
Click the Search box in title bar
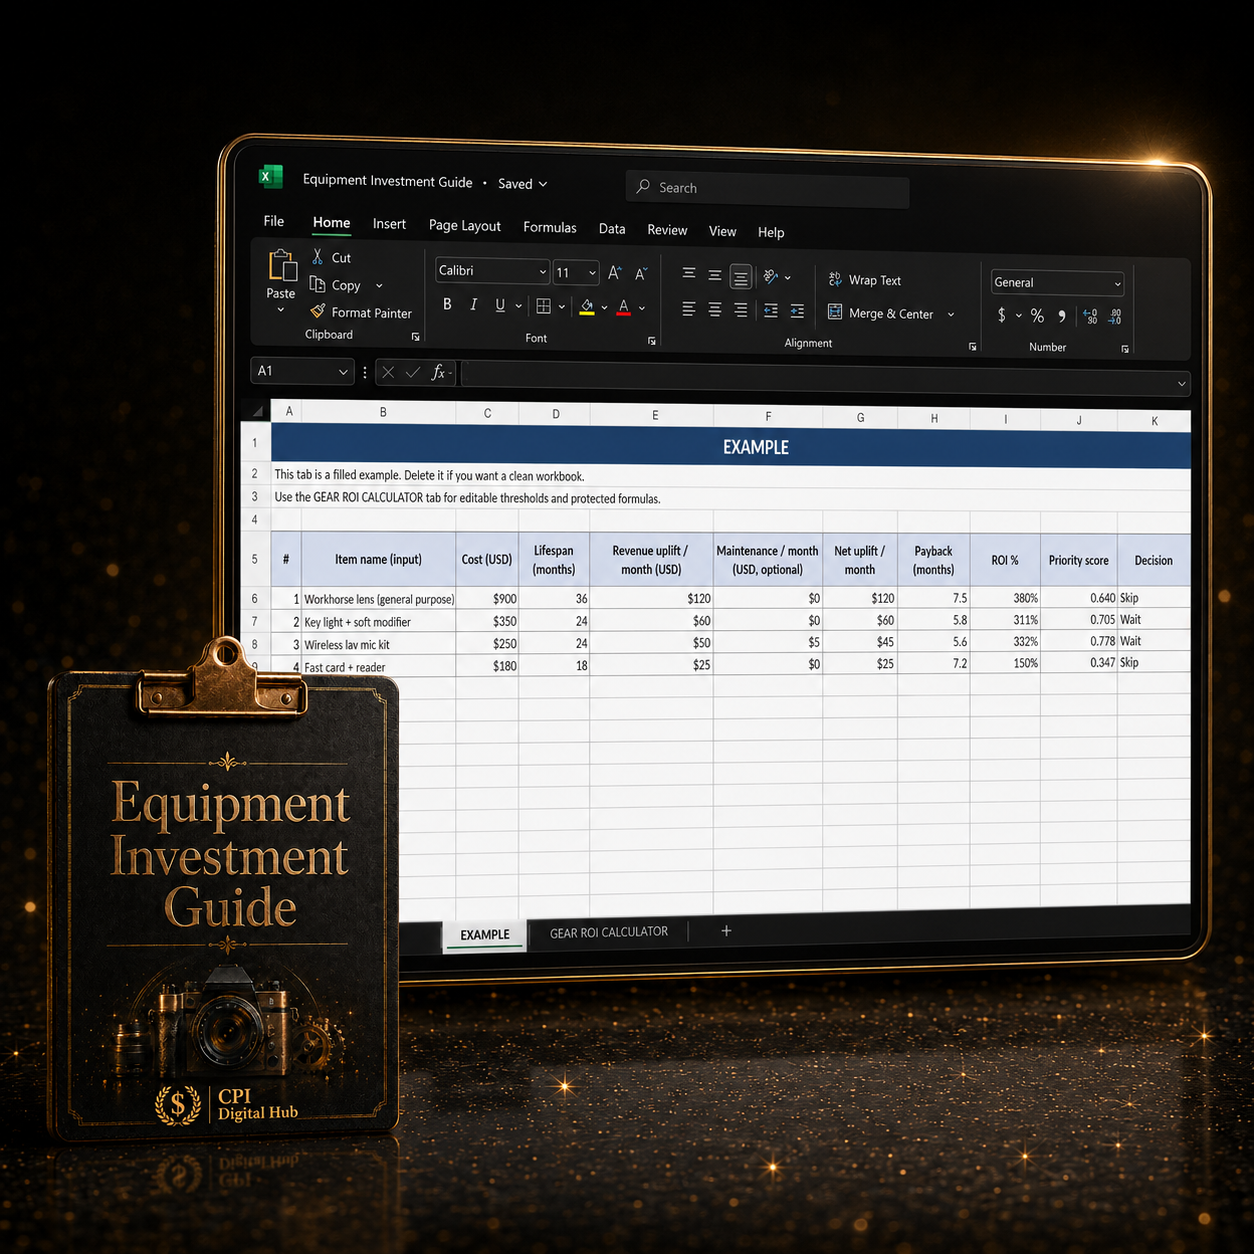(x=768, y=188)
